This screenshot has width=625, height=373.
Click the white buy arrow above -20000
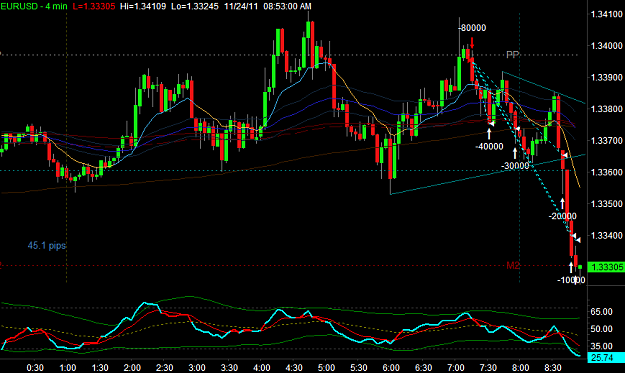(x=562, y=203)
